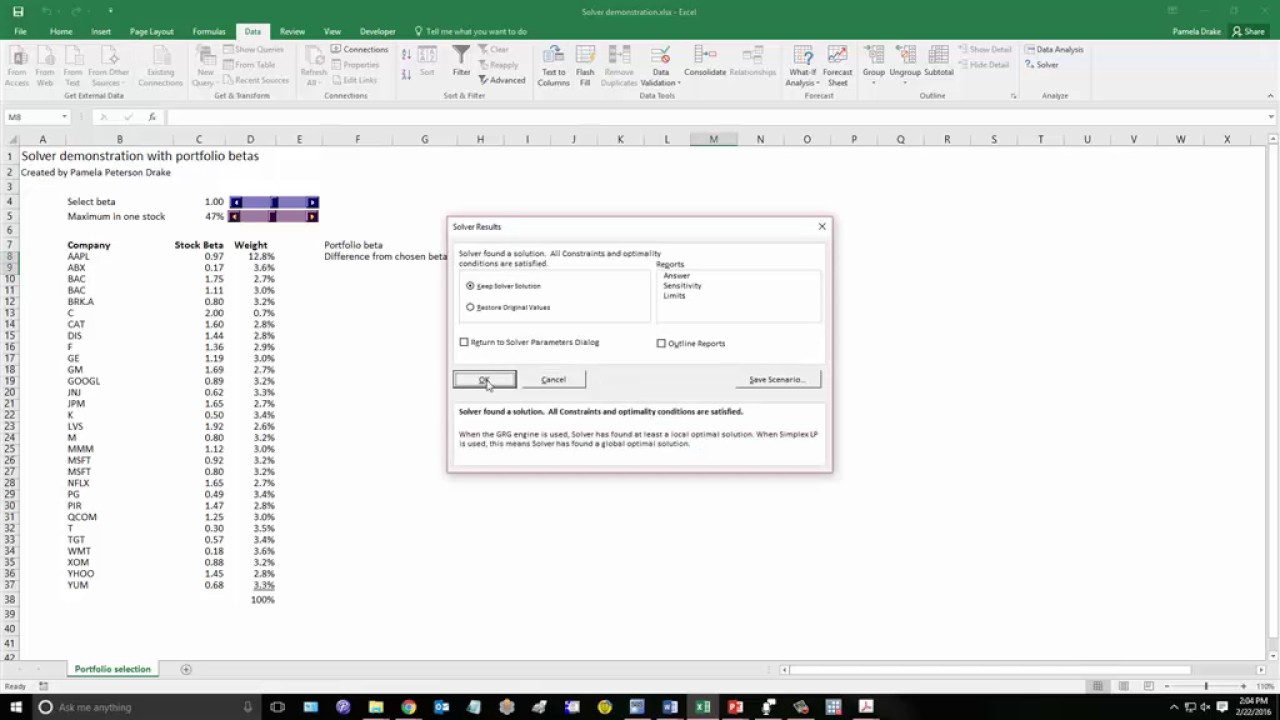Open the Formulas ribbon tab

(x=209, y=31)
